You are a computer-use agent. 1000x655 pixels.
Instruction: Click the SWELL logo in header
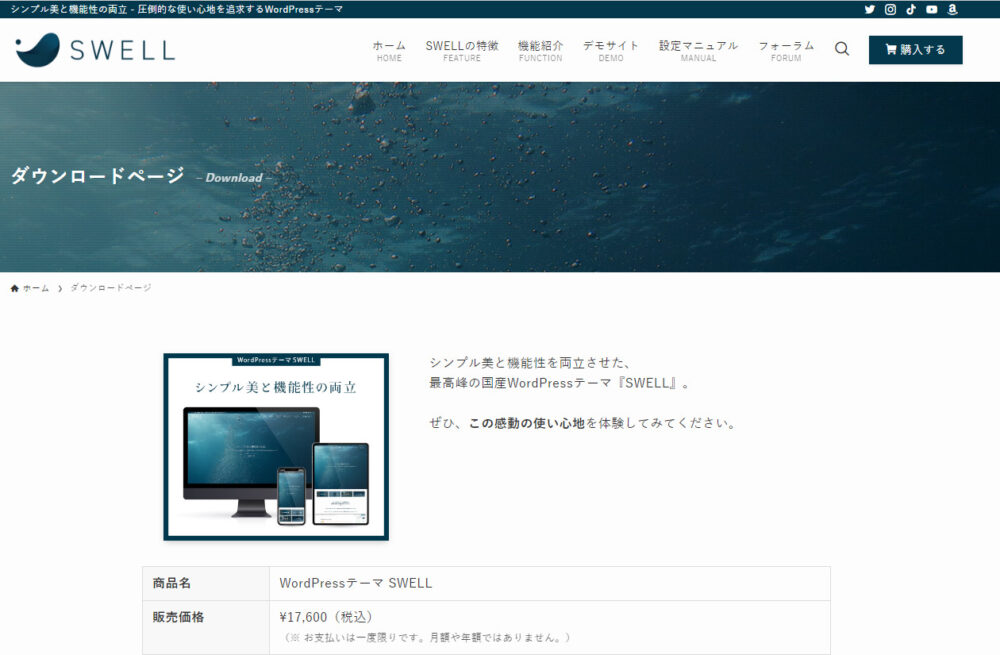pos(95,49)
